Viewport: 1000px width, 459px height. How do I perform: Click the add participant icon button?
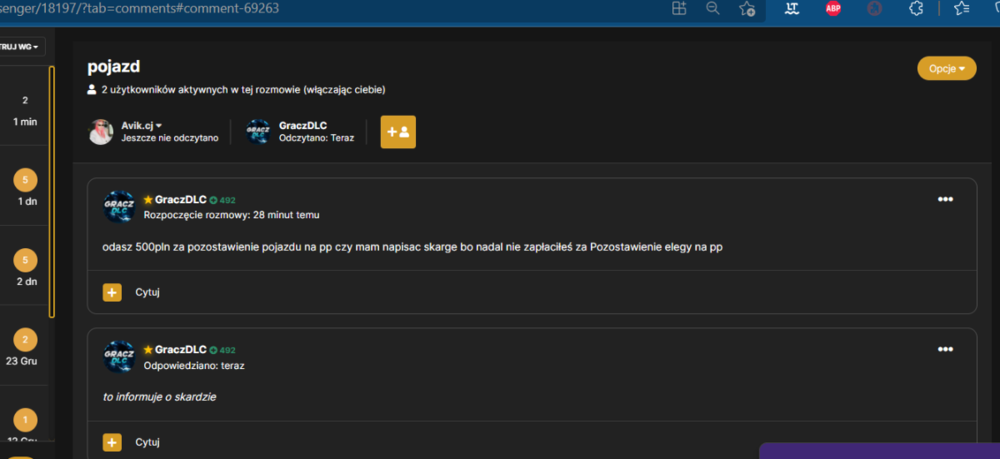[x=398, y=132]
